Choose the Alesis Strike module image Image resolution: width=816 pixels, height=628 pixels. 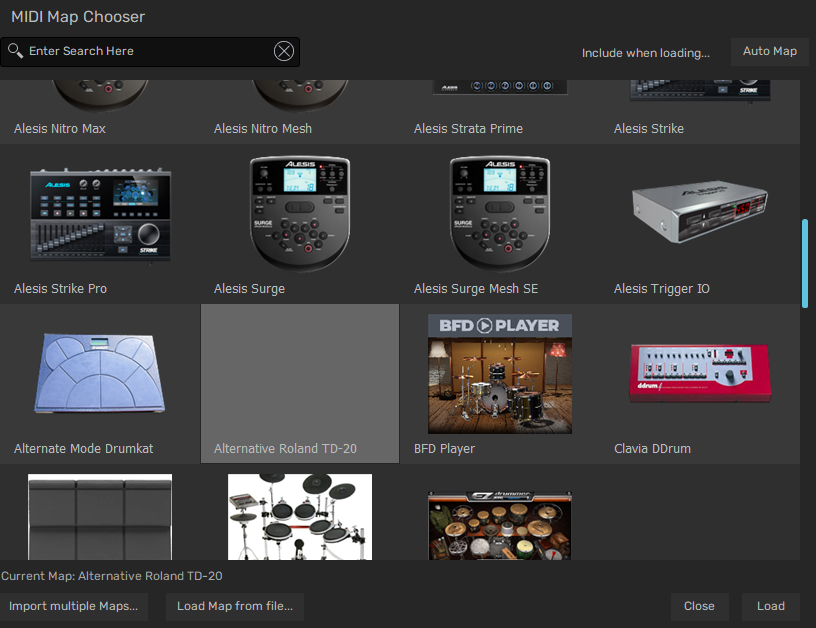tap(700, 91)
